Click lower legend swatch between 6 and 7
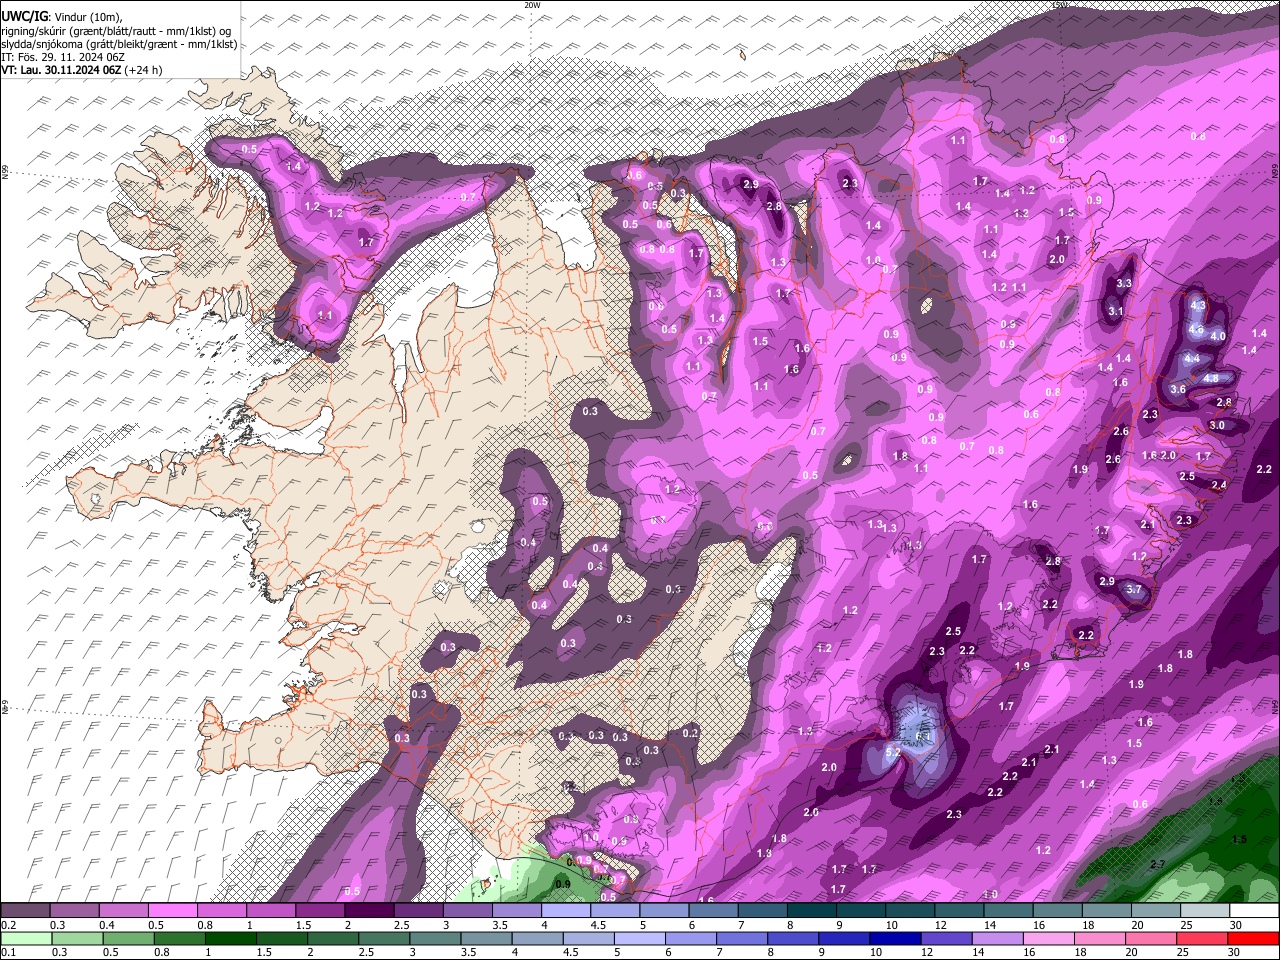Image resolution: width=1280 pixels, height=960 pixels. tap(689, 938)
